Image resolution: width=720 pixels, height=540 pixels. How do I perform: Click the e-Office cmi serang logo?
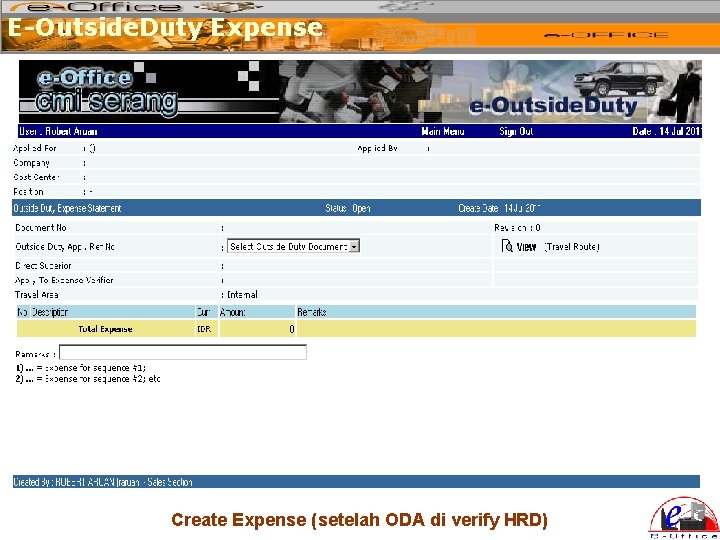coord(107,93)
